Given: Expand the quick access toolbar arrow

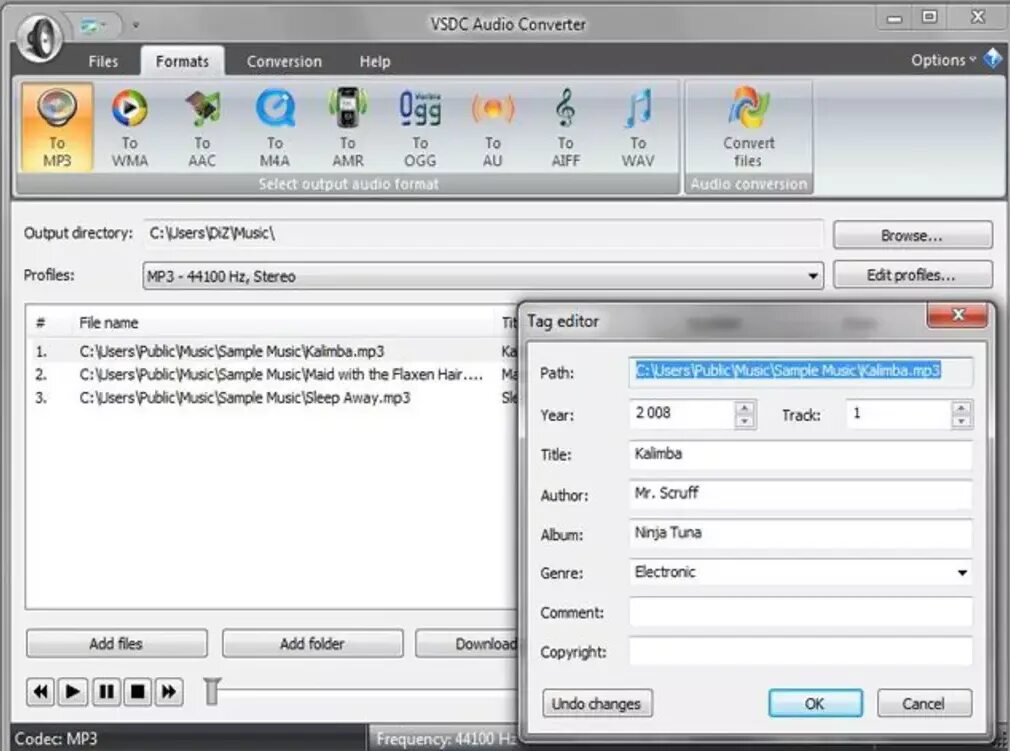Looking at the screenshot, I should pyautogui.click(x=135, y=26).
